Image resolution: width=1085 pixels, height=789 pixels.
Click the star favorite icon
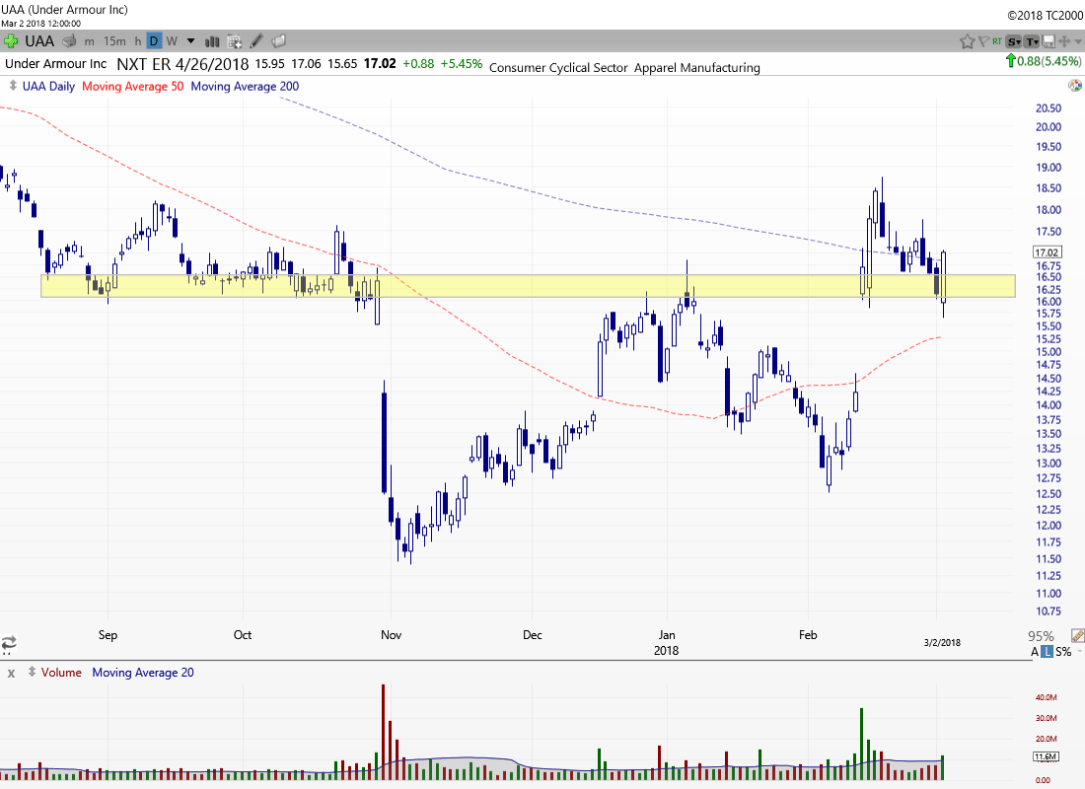point(967,41)
